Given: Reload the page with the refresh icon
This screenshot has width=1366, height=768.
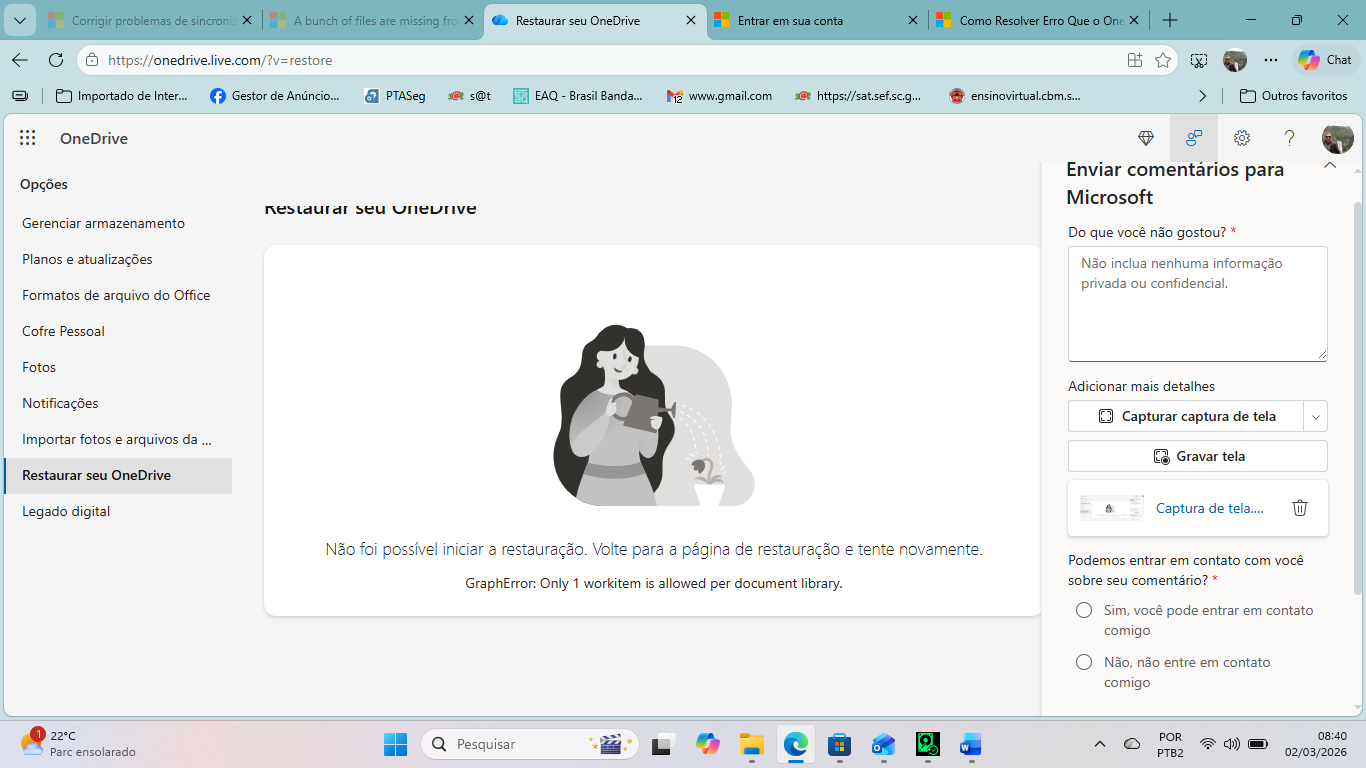Looking at the screenshot, I should coord(56,60).
